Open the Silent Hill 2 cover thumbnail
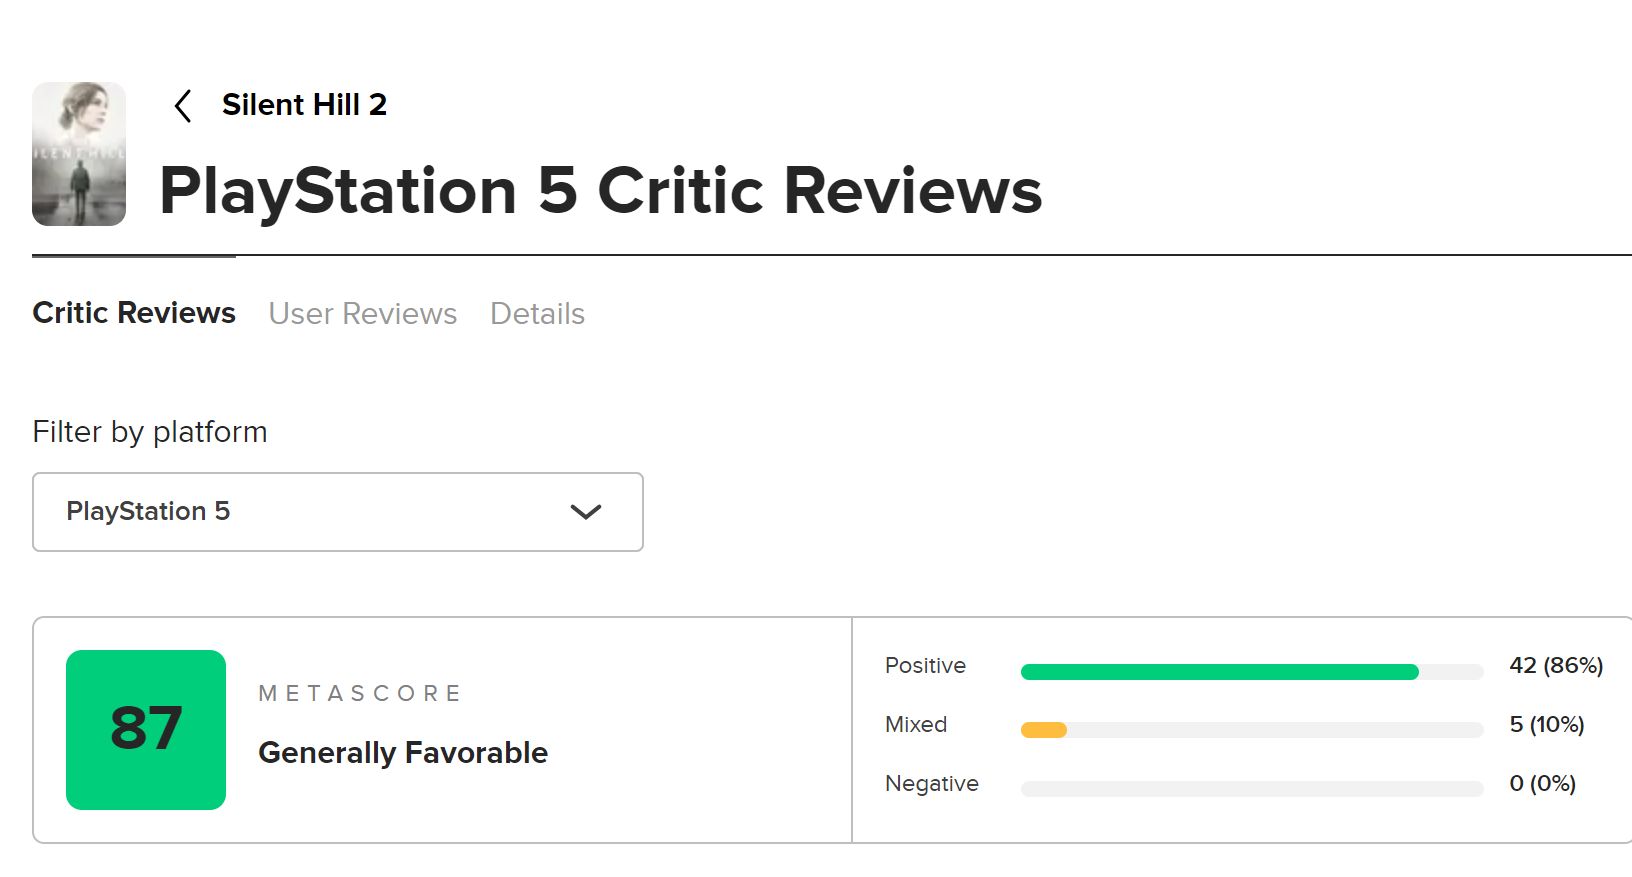This screenshot has width=1632, height=877. (79, 154)
